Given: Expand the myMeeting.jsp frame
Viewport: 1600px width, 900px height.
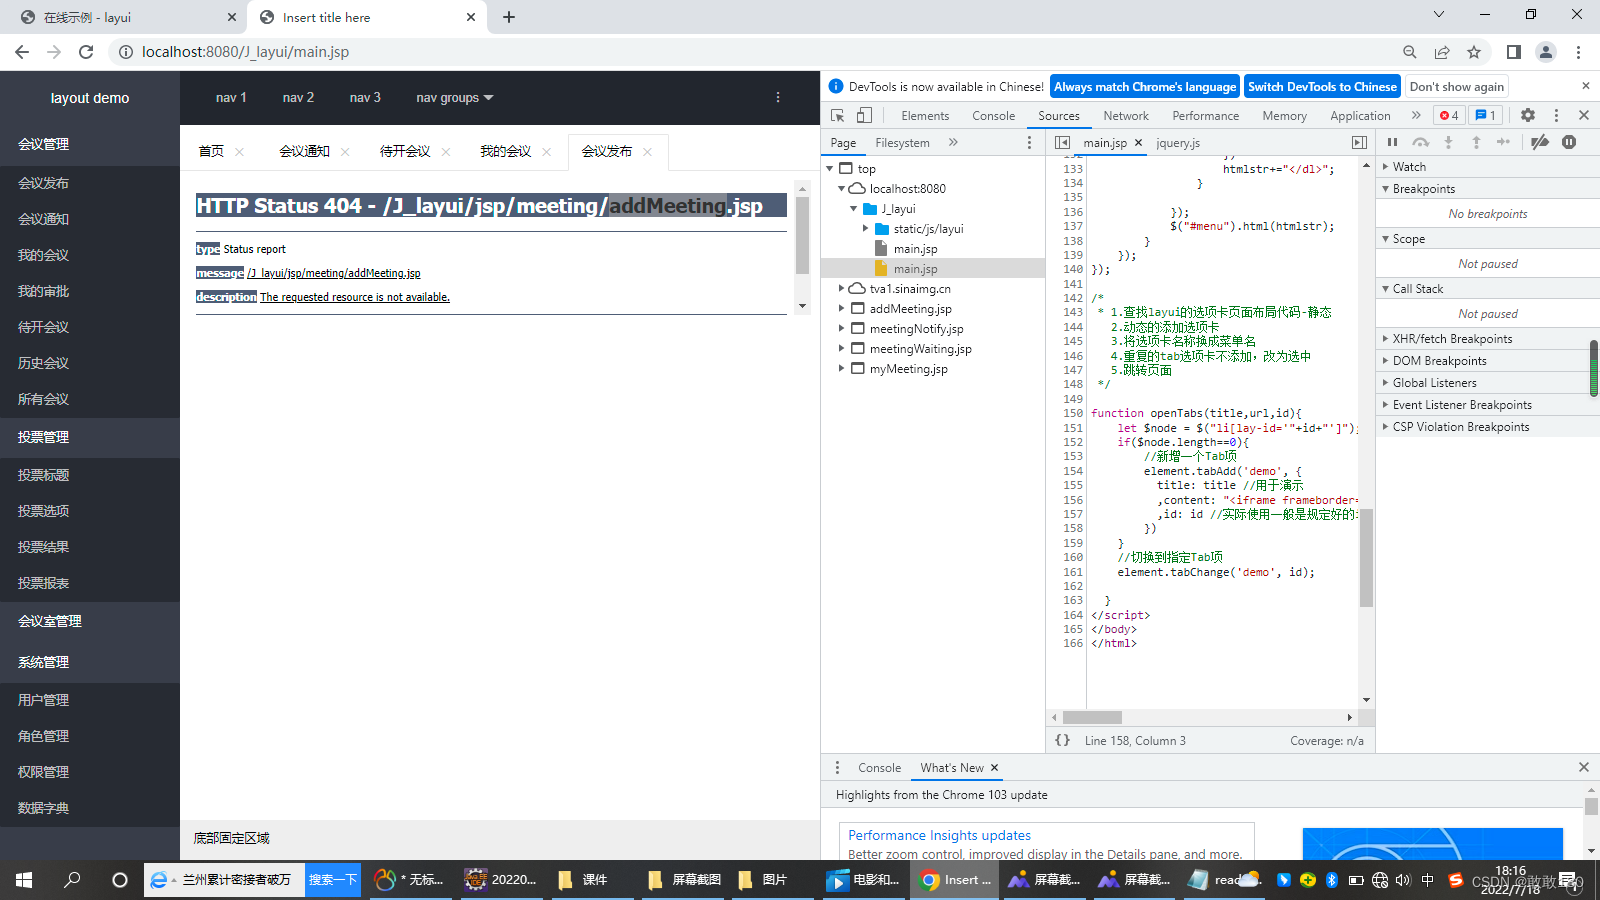Looking at the screenshot, I should [x=842, y=369].
